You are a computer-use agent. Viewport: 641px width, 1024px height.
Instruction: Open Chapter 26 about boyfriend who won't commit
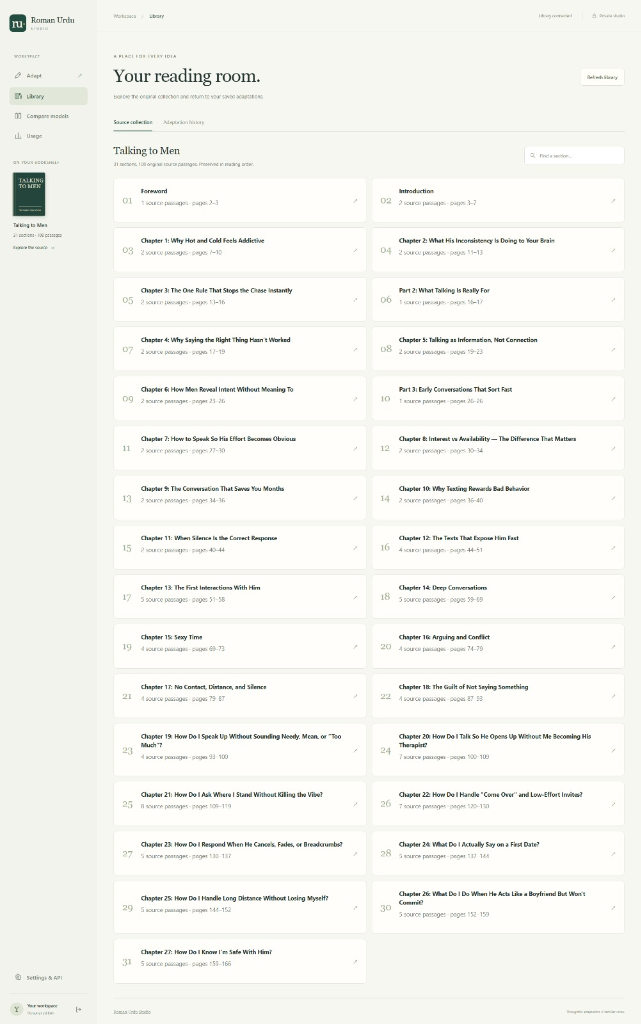pyautogui.click(x=498, y=907)
